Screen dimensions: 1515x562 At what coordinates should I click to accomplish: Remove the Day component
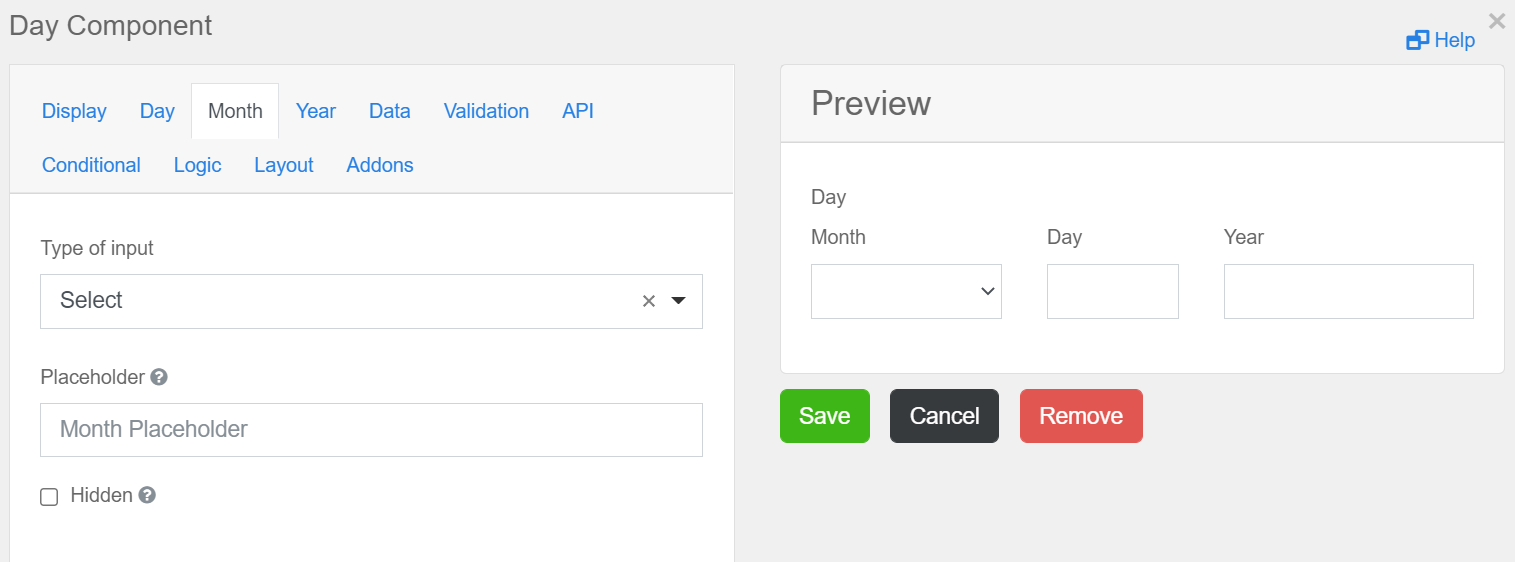pyautogui.click(x=1081, y=416)
